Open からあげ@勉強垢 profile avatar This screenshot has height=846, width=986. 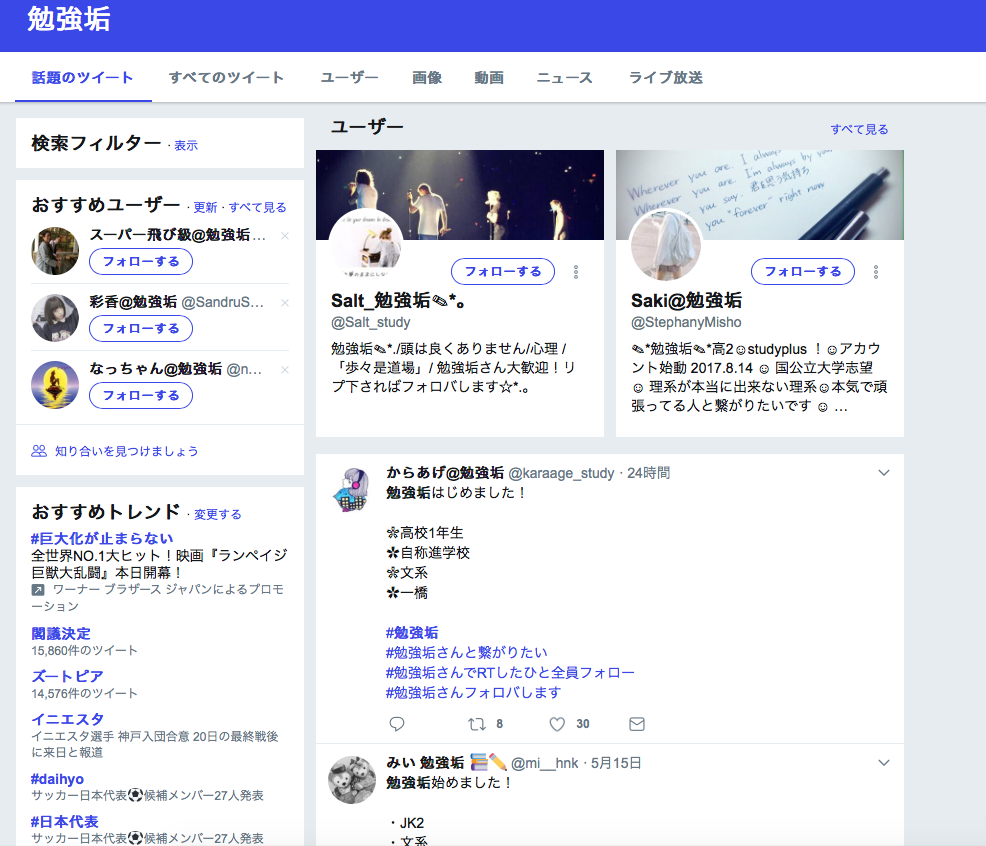[352, 490]
